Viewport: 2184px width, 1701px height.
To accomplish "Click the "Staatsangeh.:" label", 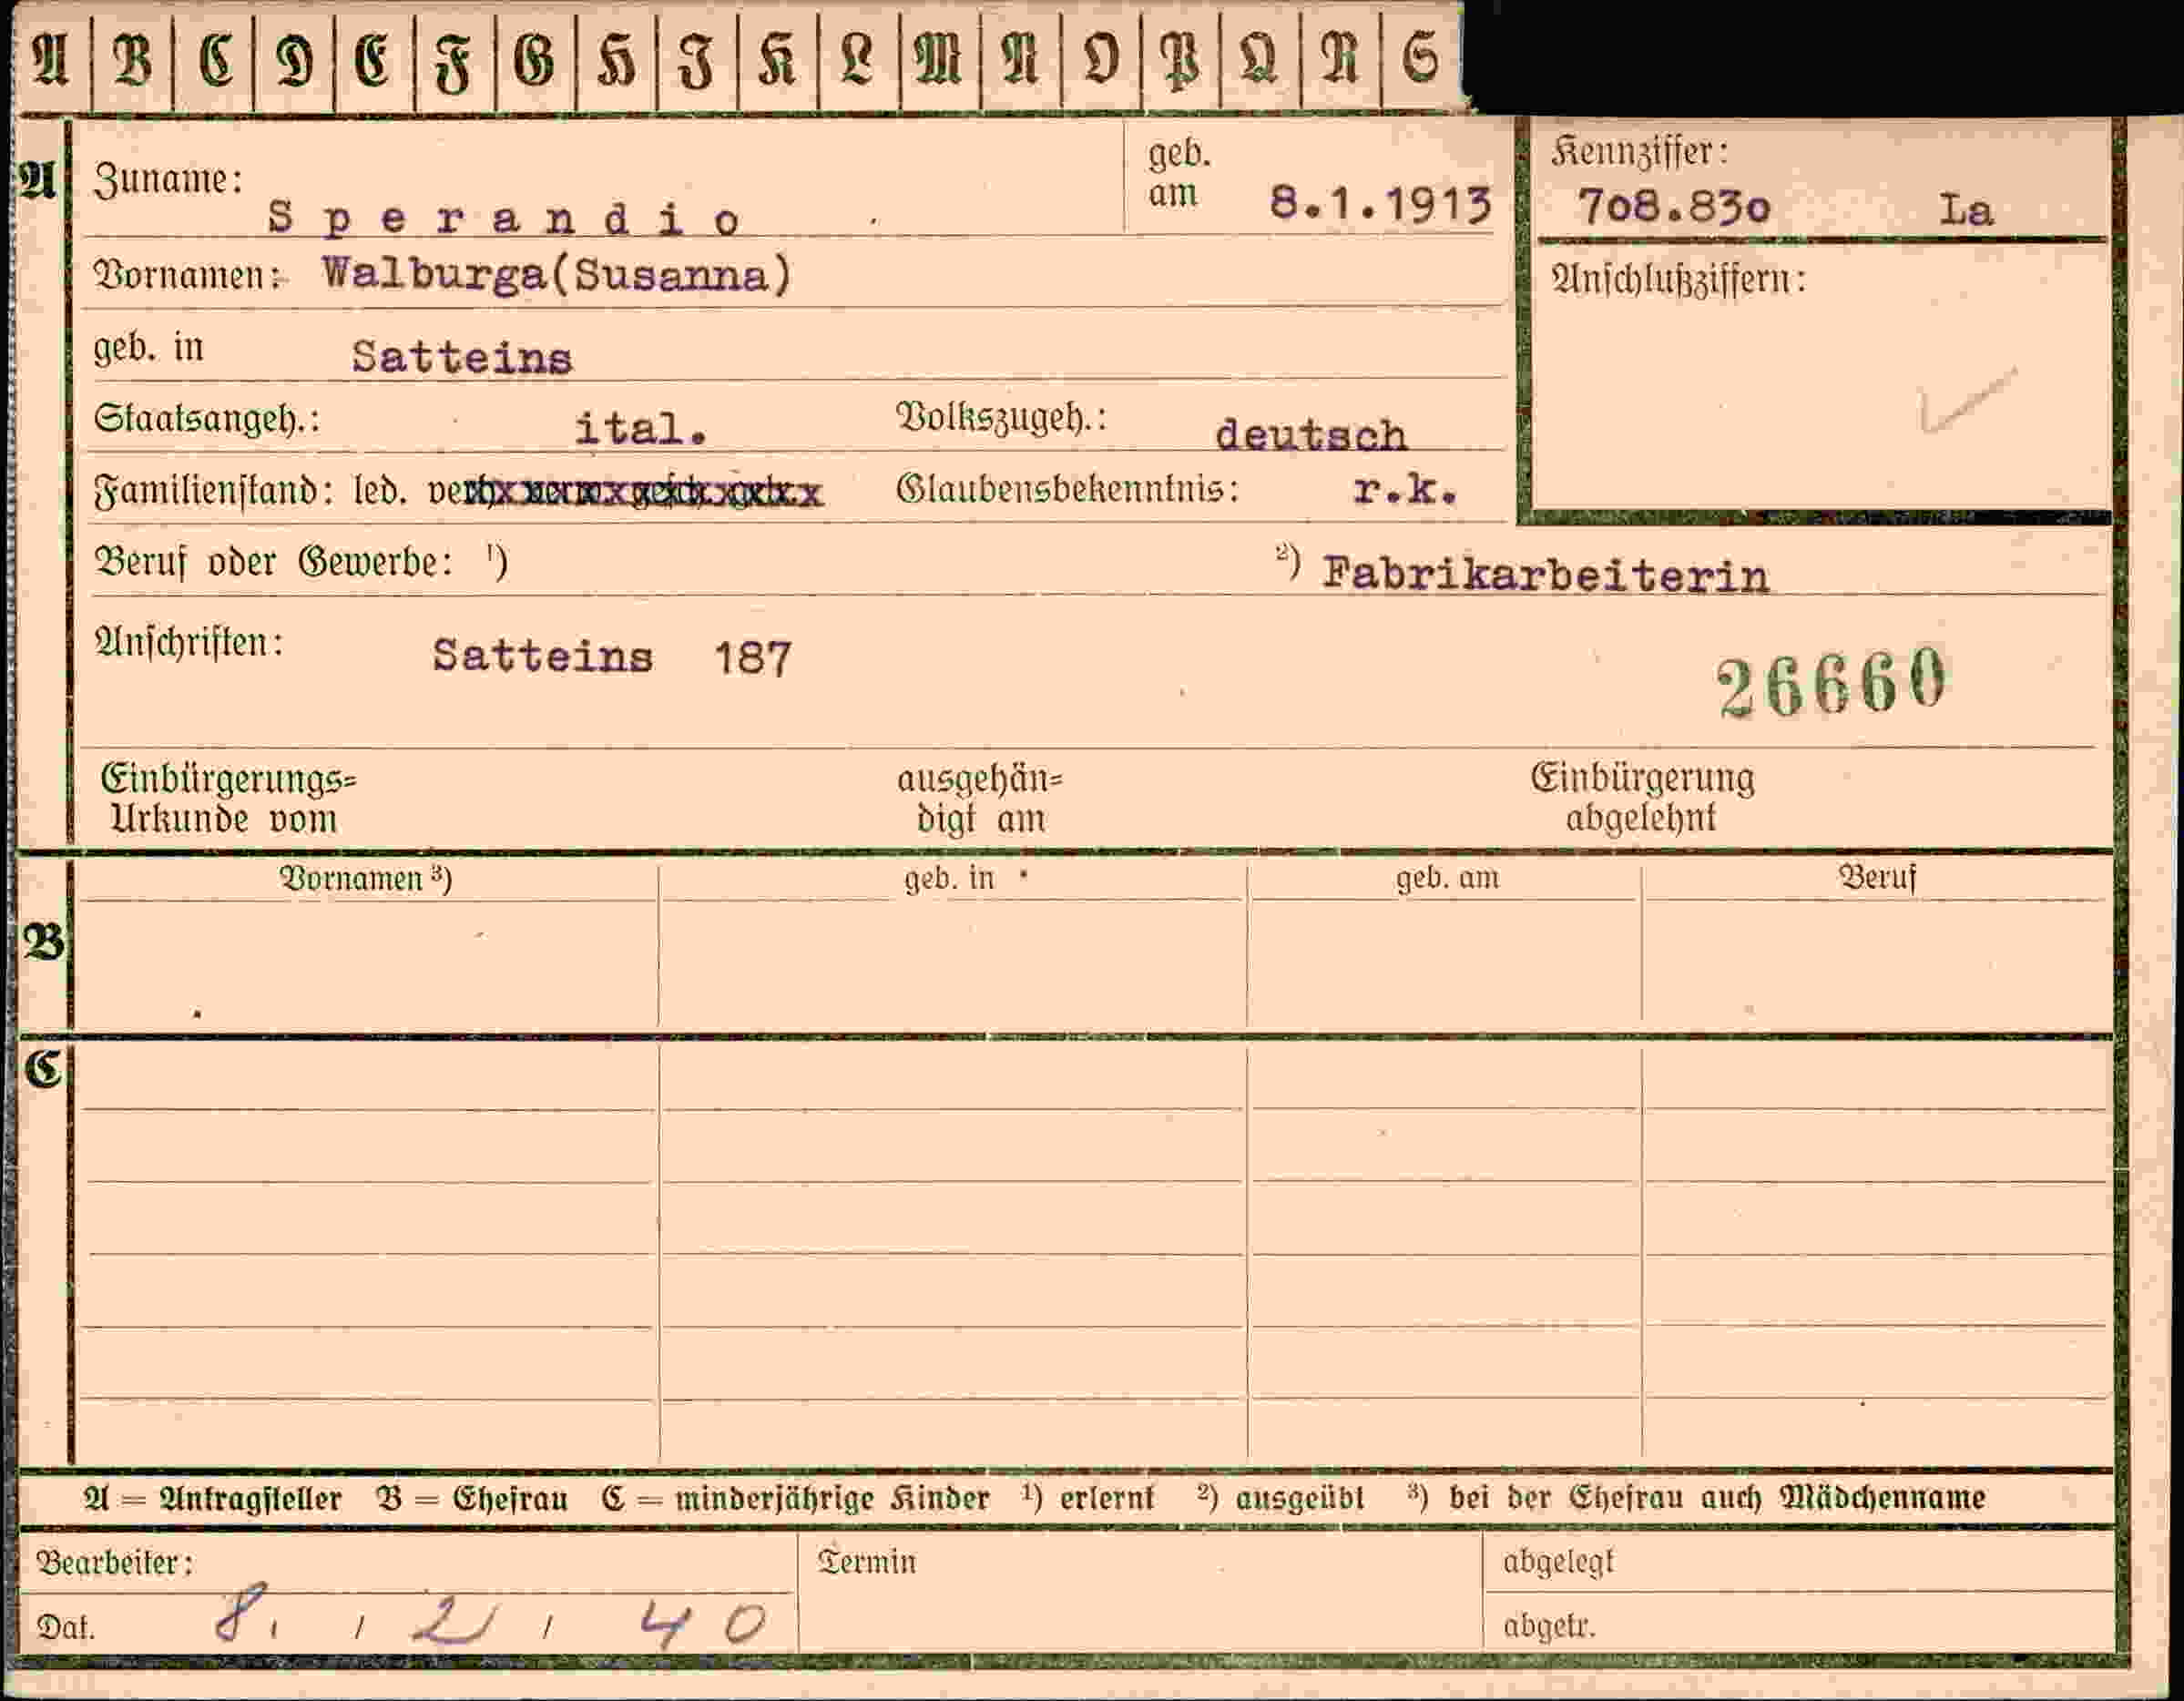I will (207, 419).
